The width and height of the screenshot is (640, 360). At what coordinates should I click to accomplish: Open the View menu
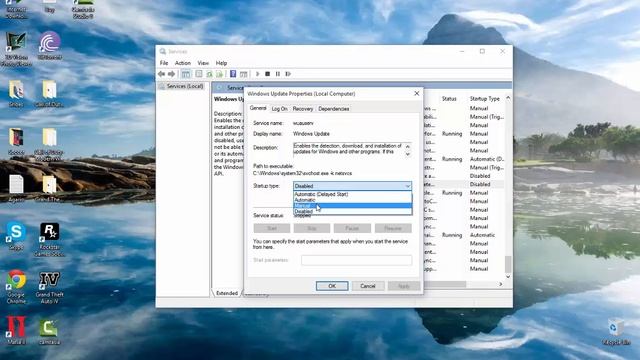203,63
